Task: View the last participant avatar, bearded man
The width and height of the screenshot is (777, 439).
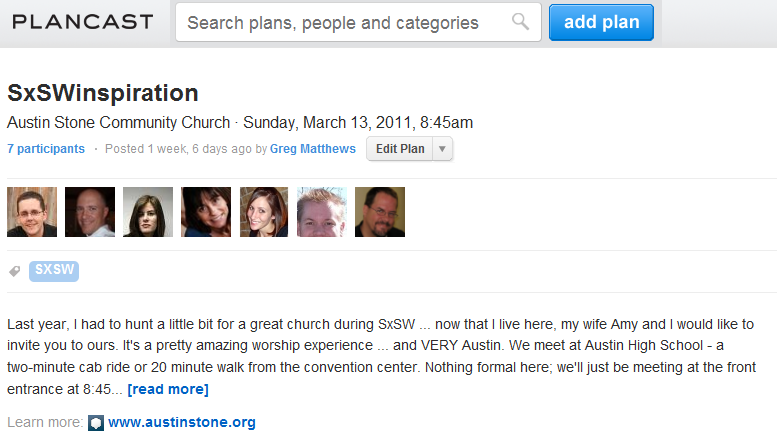Action: [x=380, y=212]
